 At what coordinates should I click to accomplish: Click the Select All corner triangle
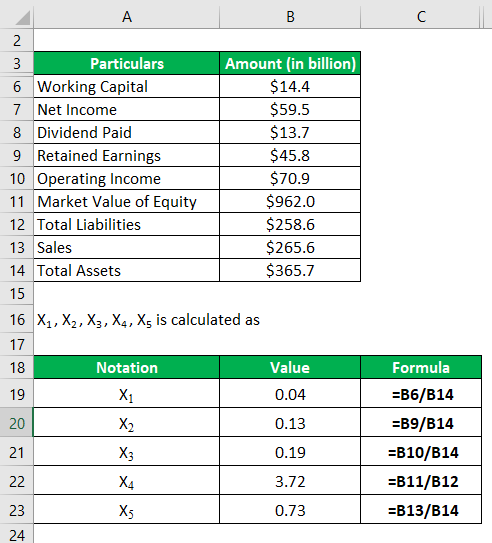[23, 18]
